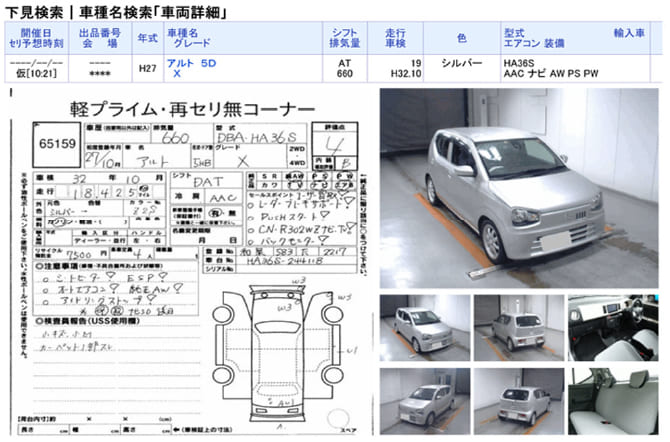This screenshot has height=442, width=670.
Task: Open the rear view car thumbnail with shutter
Action: [519, 327]
